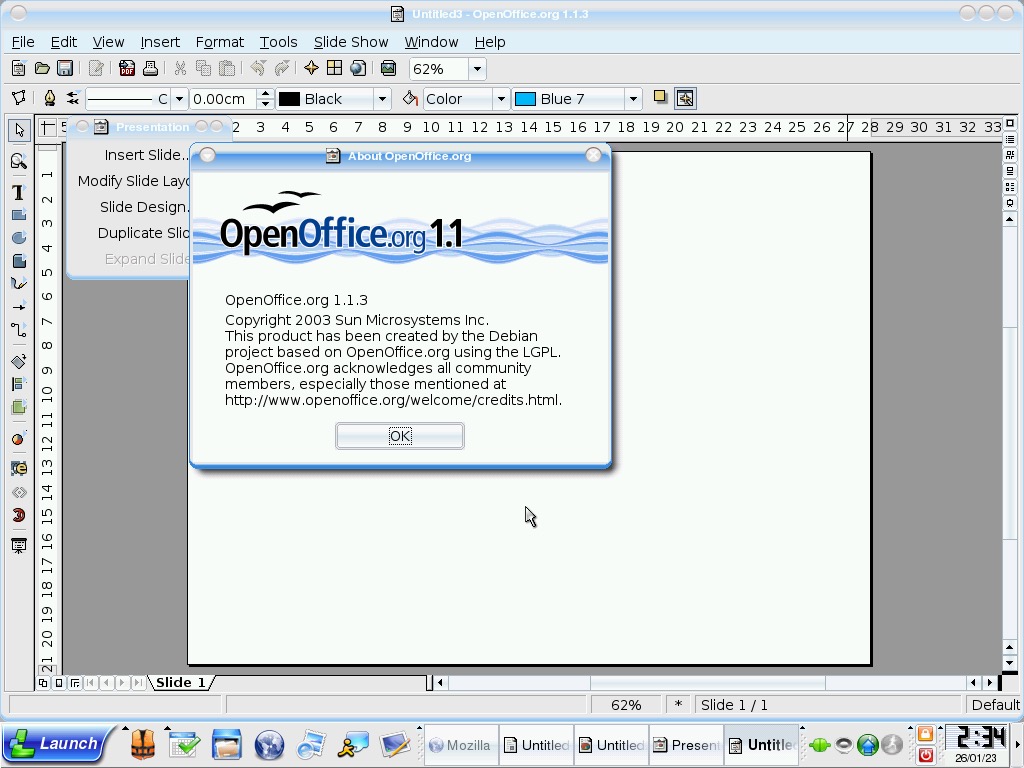Click the Zoom magnifier tool
Image resolution: width=1024 pixels, height=768 pixels.
[18, 161]
